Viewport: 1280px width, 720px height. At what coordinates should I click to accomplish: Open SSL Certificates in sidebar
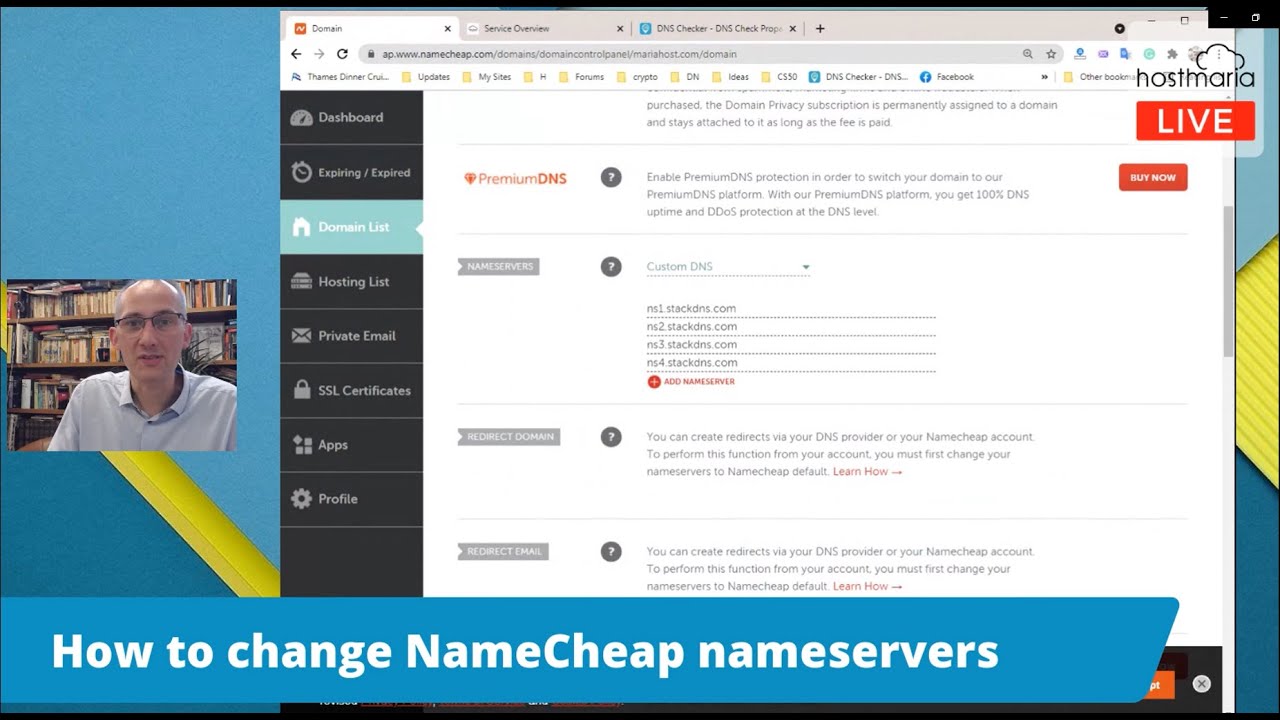click(351, 390)
